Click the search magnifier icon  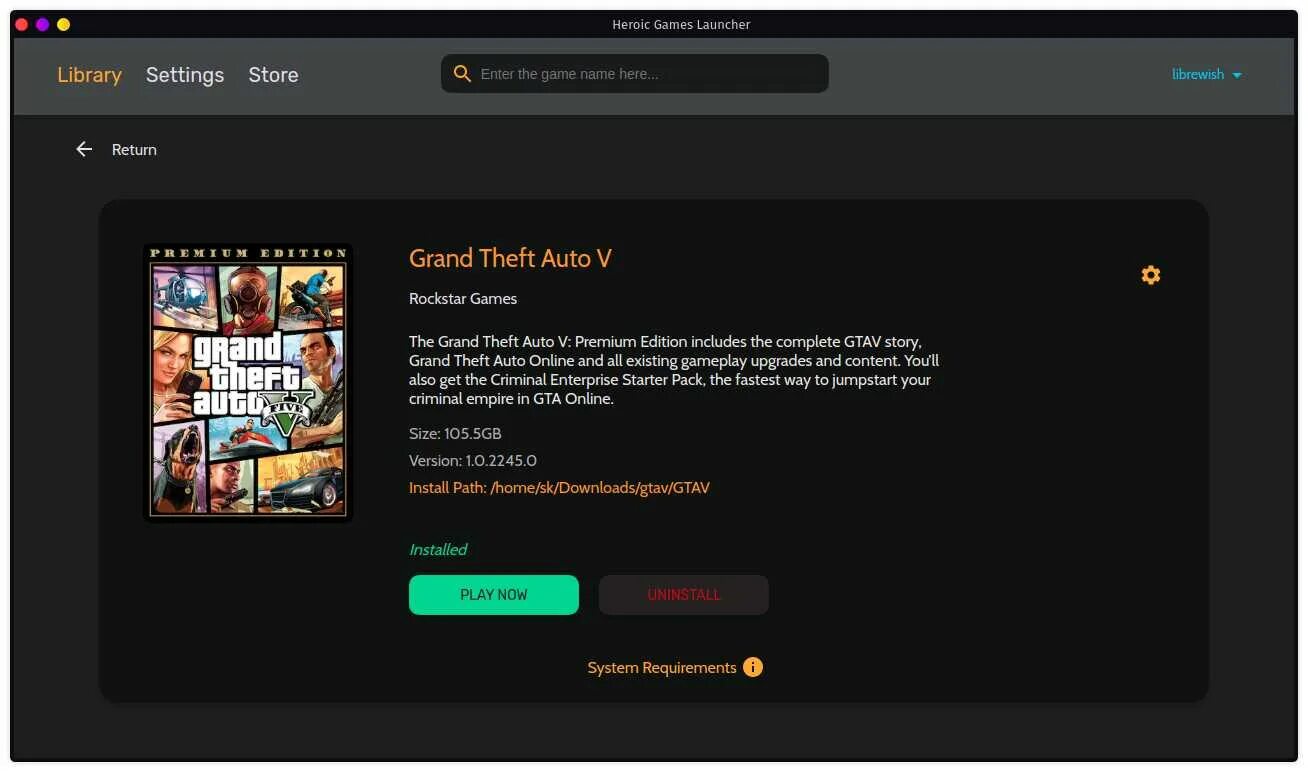(x=462, y=74)
